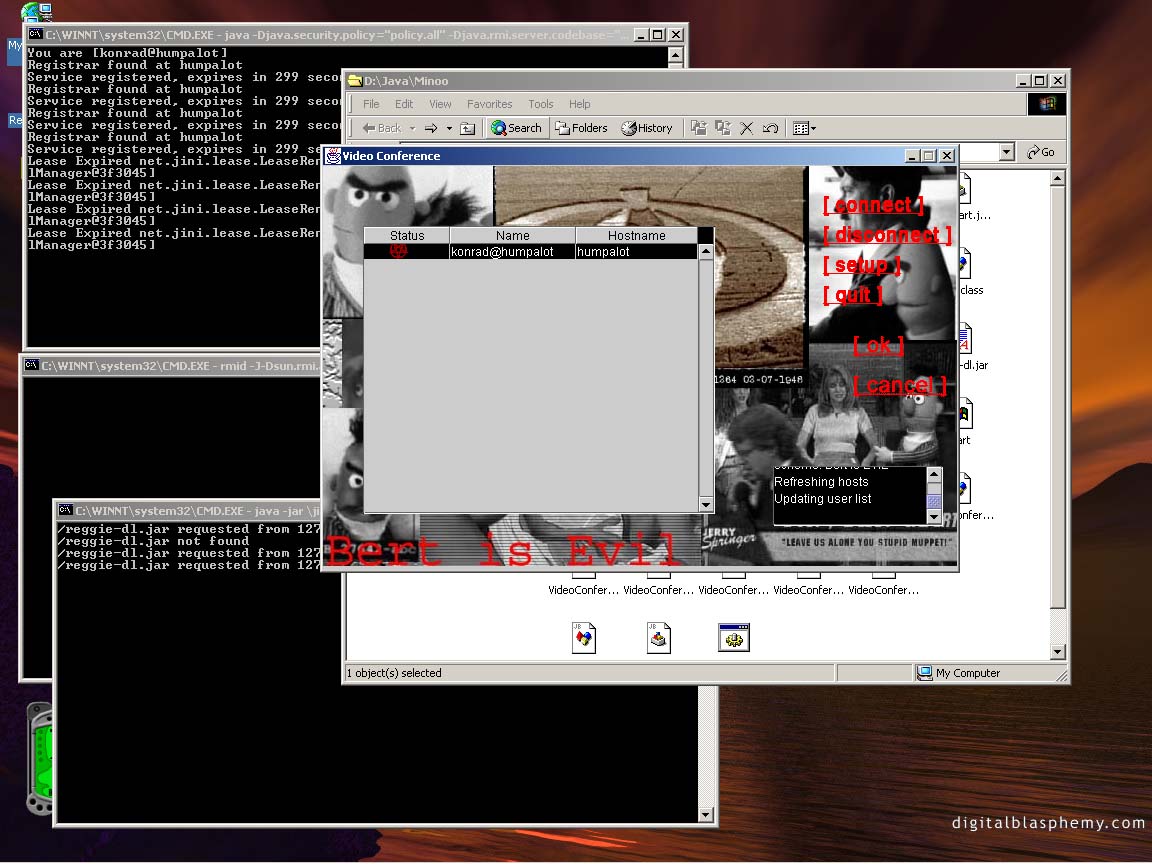This screenshot has width=1152, height=864.
Task: Click the Forward arrow in Explorer toolbar
Action: coord(431,129)
